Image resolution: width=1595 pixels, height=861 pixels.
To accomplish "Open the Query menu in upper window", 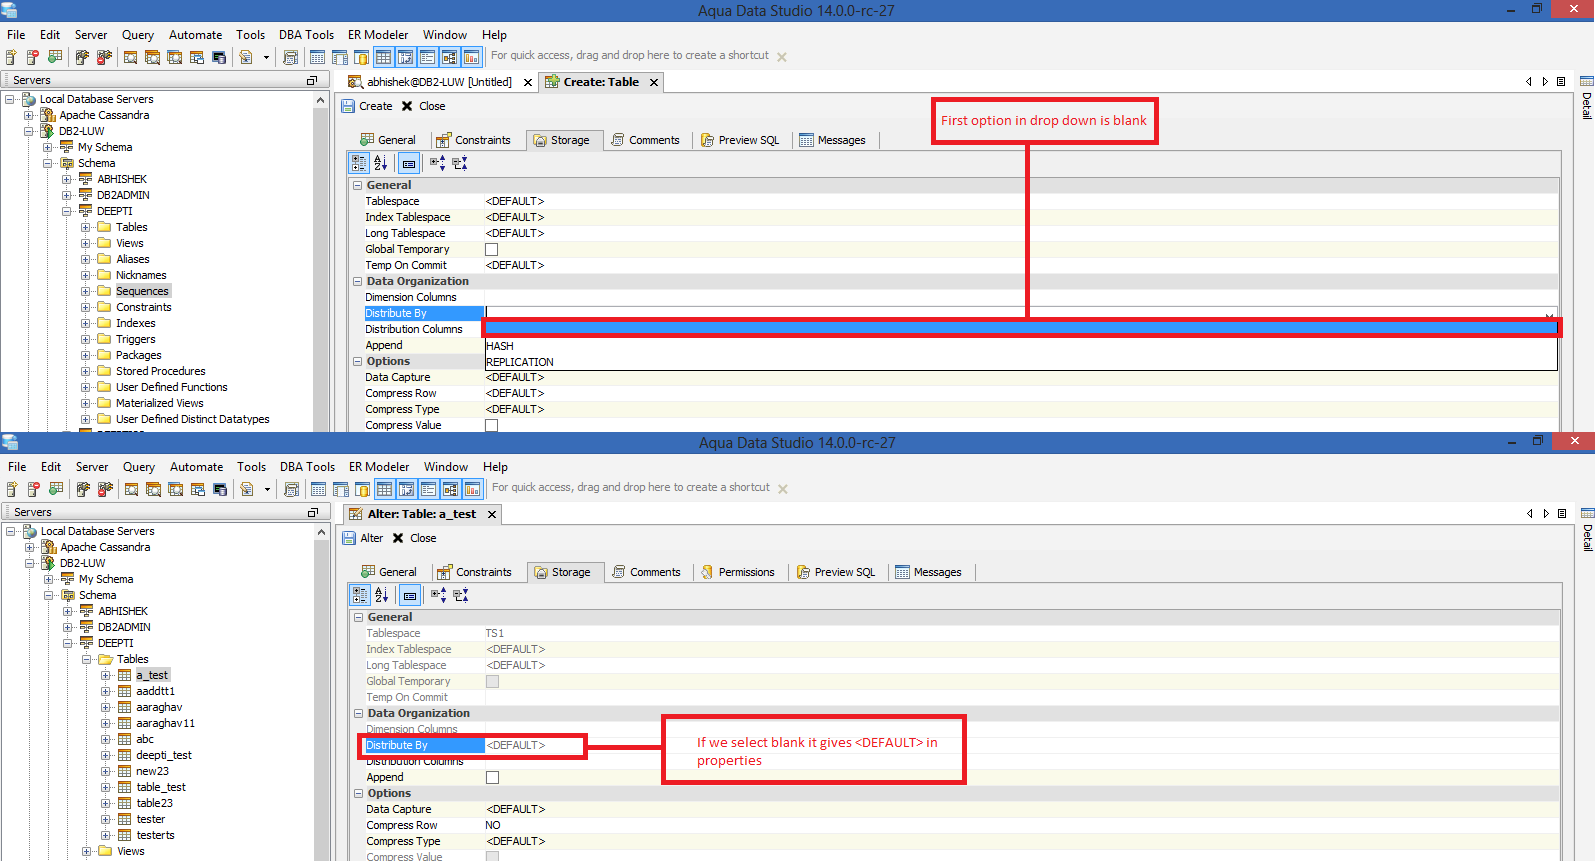I will [x=138, y=35].
